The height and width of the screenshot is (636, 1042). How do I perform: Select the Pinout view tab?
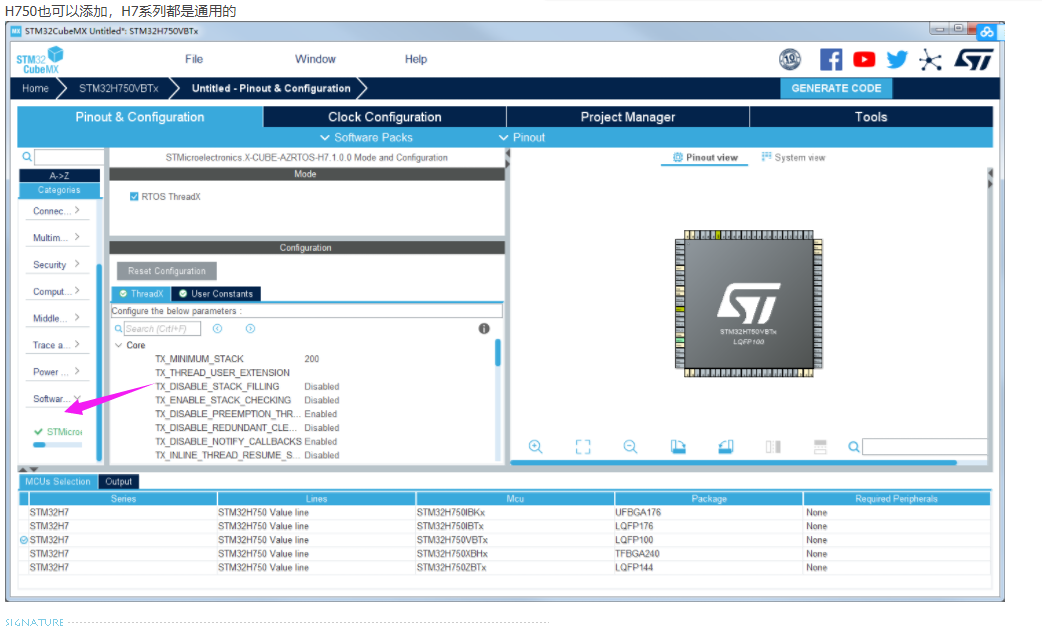point(705,158)
